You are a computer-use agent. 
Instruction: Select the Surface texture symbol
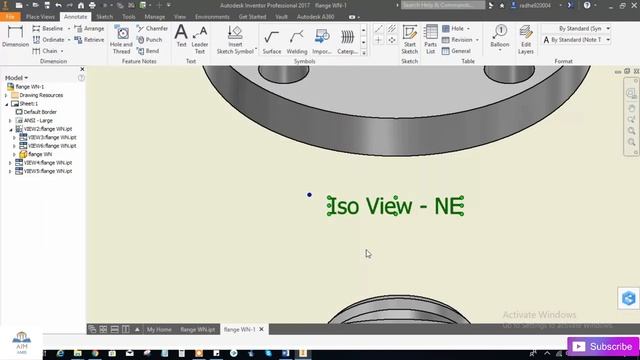(272, 42)
